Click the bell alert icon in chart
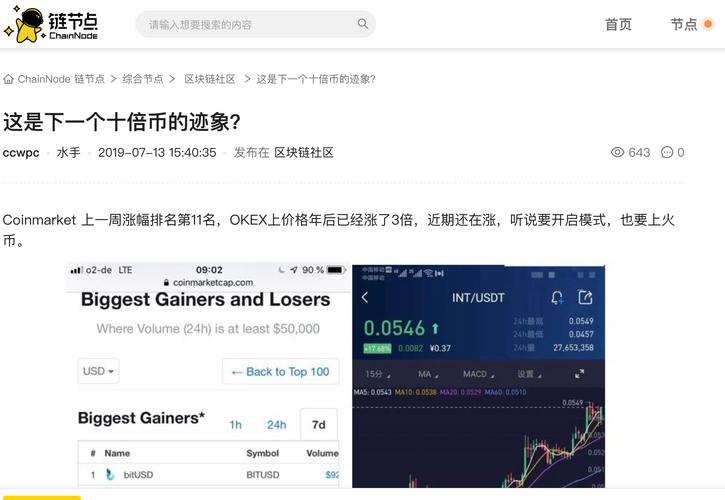Screen dimensions: 725x500 tap(557, 297)
